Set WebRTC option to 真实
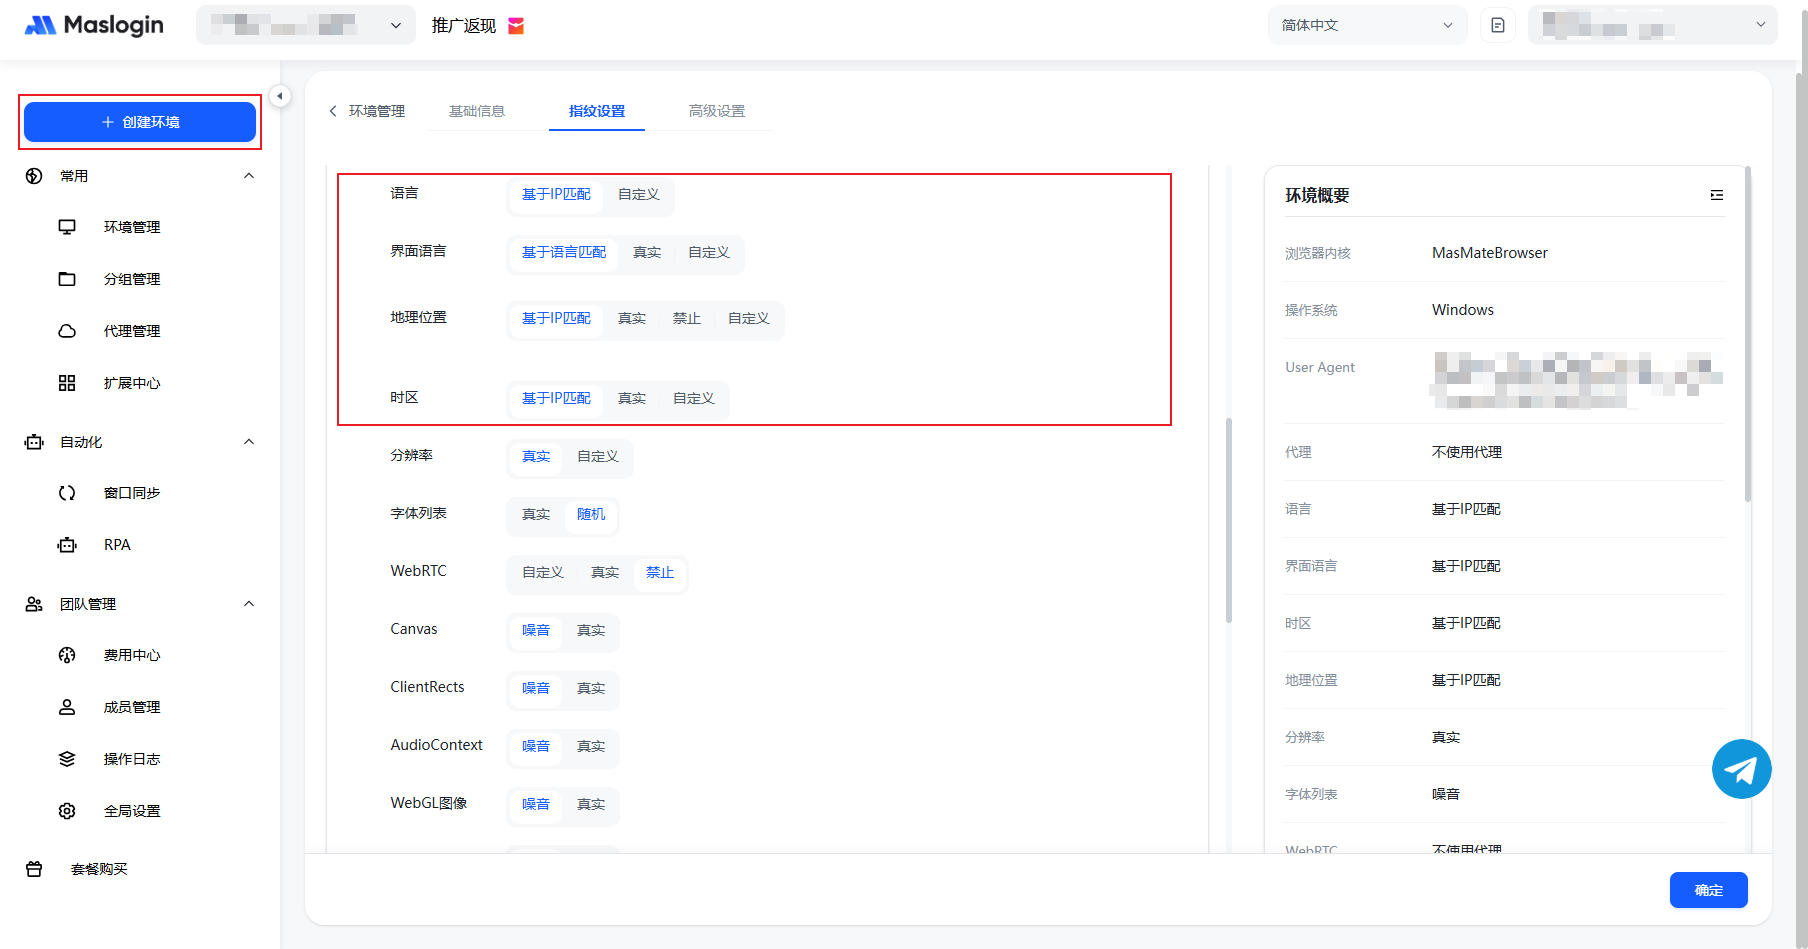This screenshot has height=949, width=1808. pyautogui.click(x=604, y=572)
